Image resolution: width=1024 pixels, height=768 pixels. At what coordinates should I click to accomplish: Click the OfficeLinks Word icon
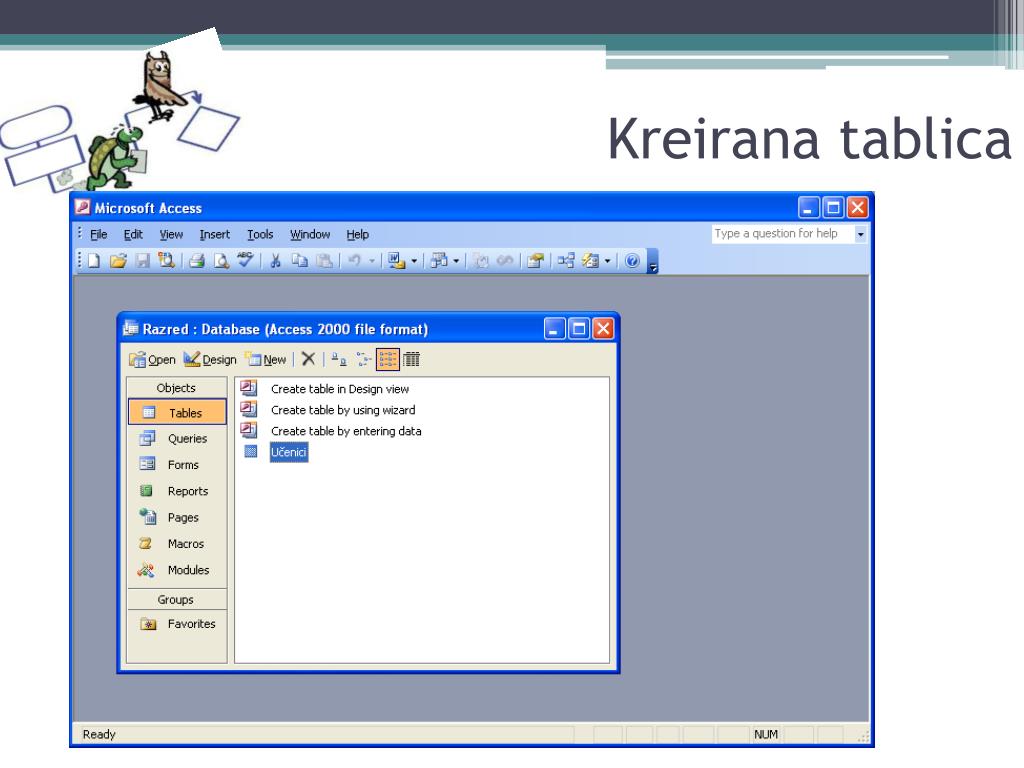coord(396,261)
